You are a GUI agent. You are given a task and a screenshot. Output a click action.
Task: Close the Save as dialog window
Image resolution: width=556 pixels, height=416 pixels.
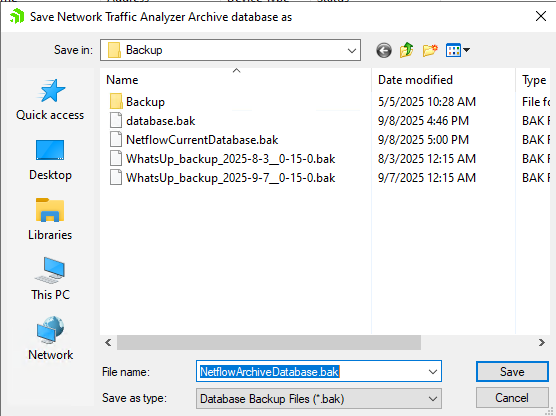pos(541,16)
